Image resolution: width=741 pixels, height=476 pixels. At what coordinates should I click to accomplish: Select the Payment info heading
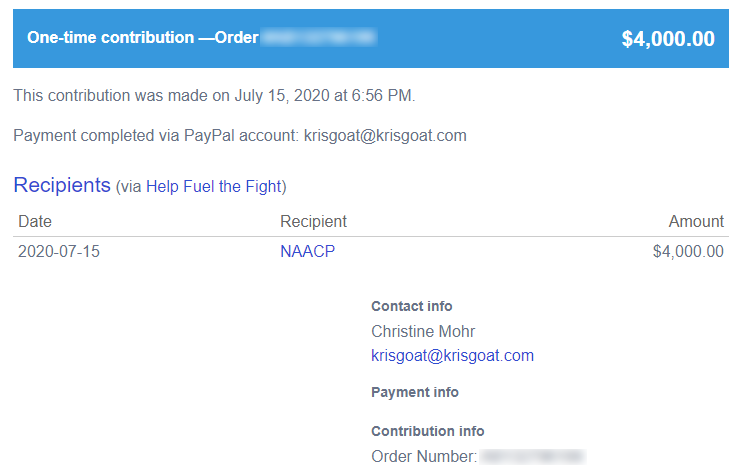pos(415,392)
